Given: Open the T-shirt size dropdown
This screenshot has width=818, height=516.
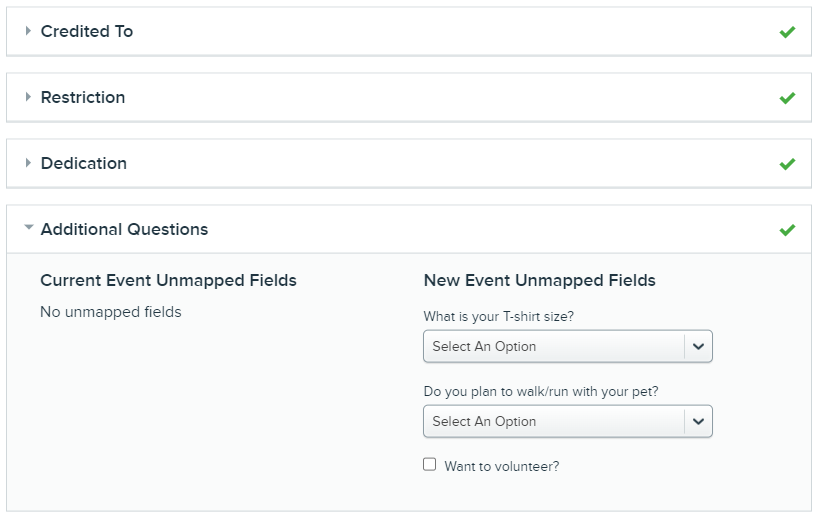Looking at the screenshot, I should [568, 346].
